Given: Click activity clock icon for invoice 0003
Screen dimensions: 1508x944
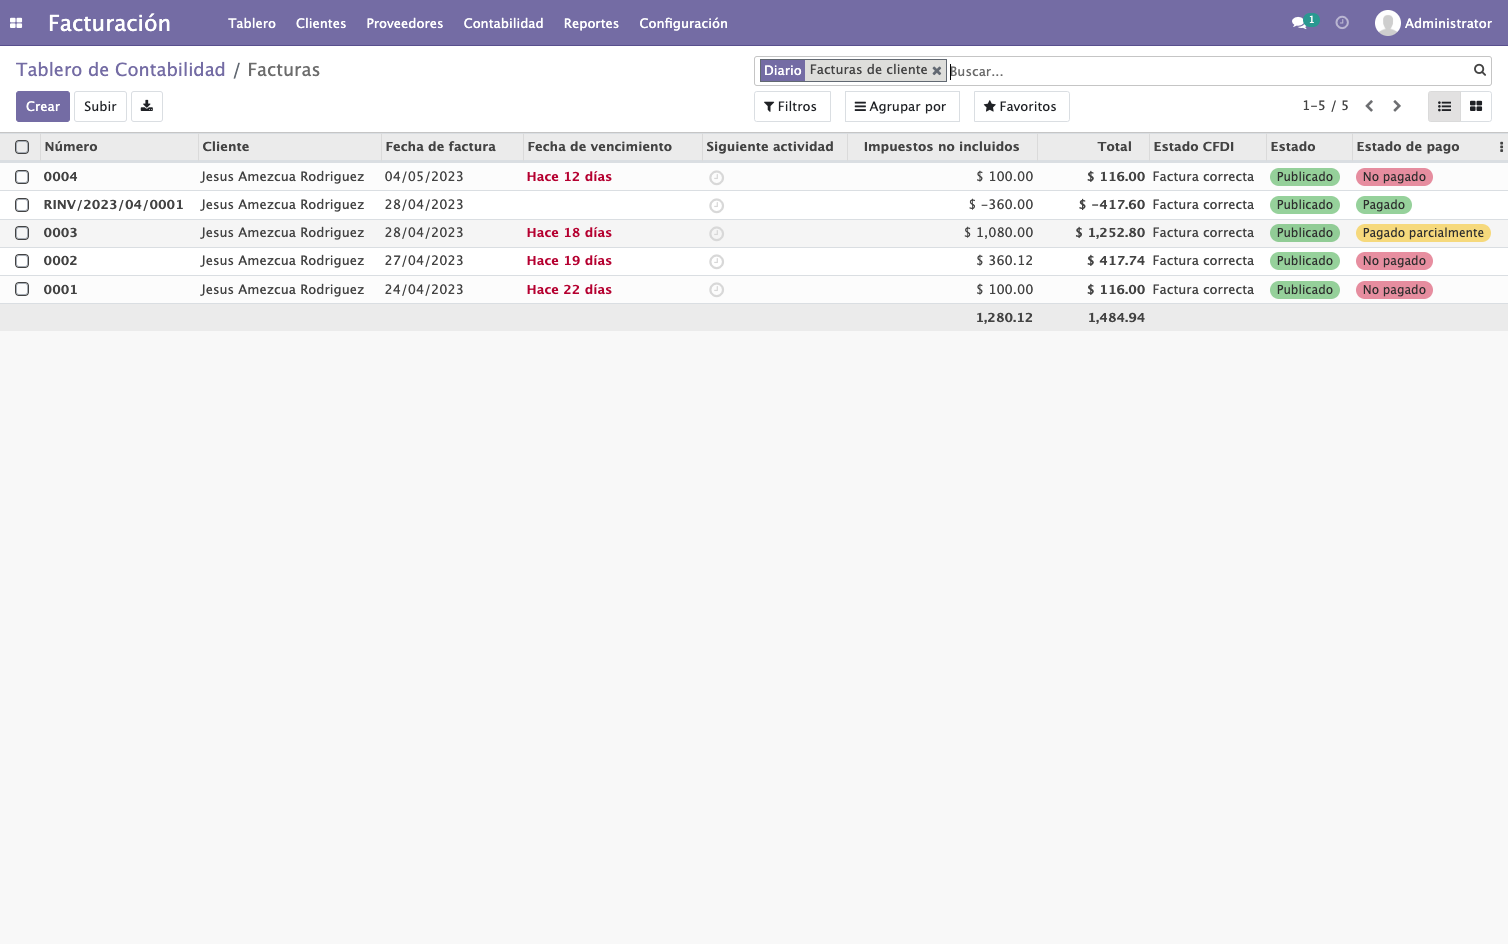Looking at the screenshot, I should (x=716, y=234).
